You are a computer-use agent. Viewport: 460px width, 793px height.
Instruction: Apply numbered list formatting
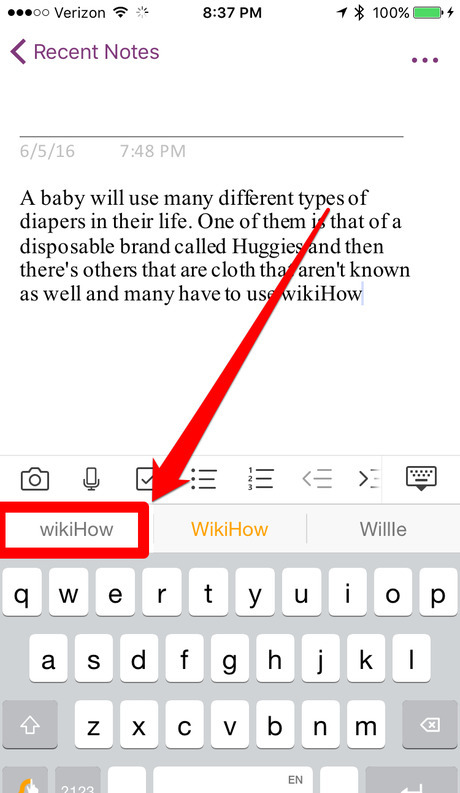pyautogui.click(x=260, y=478)
